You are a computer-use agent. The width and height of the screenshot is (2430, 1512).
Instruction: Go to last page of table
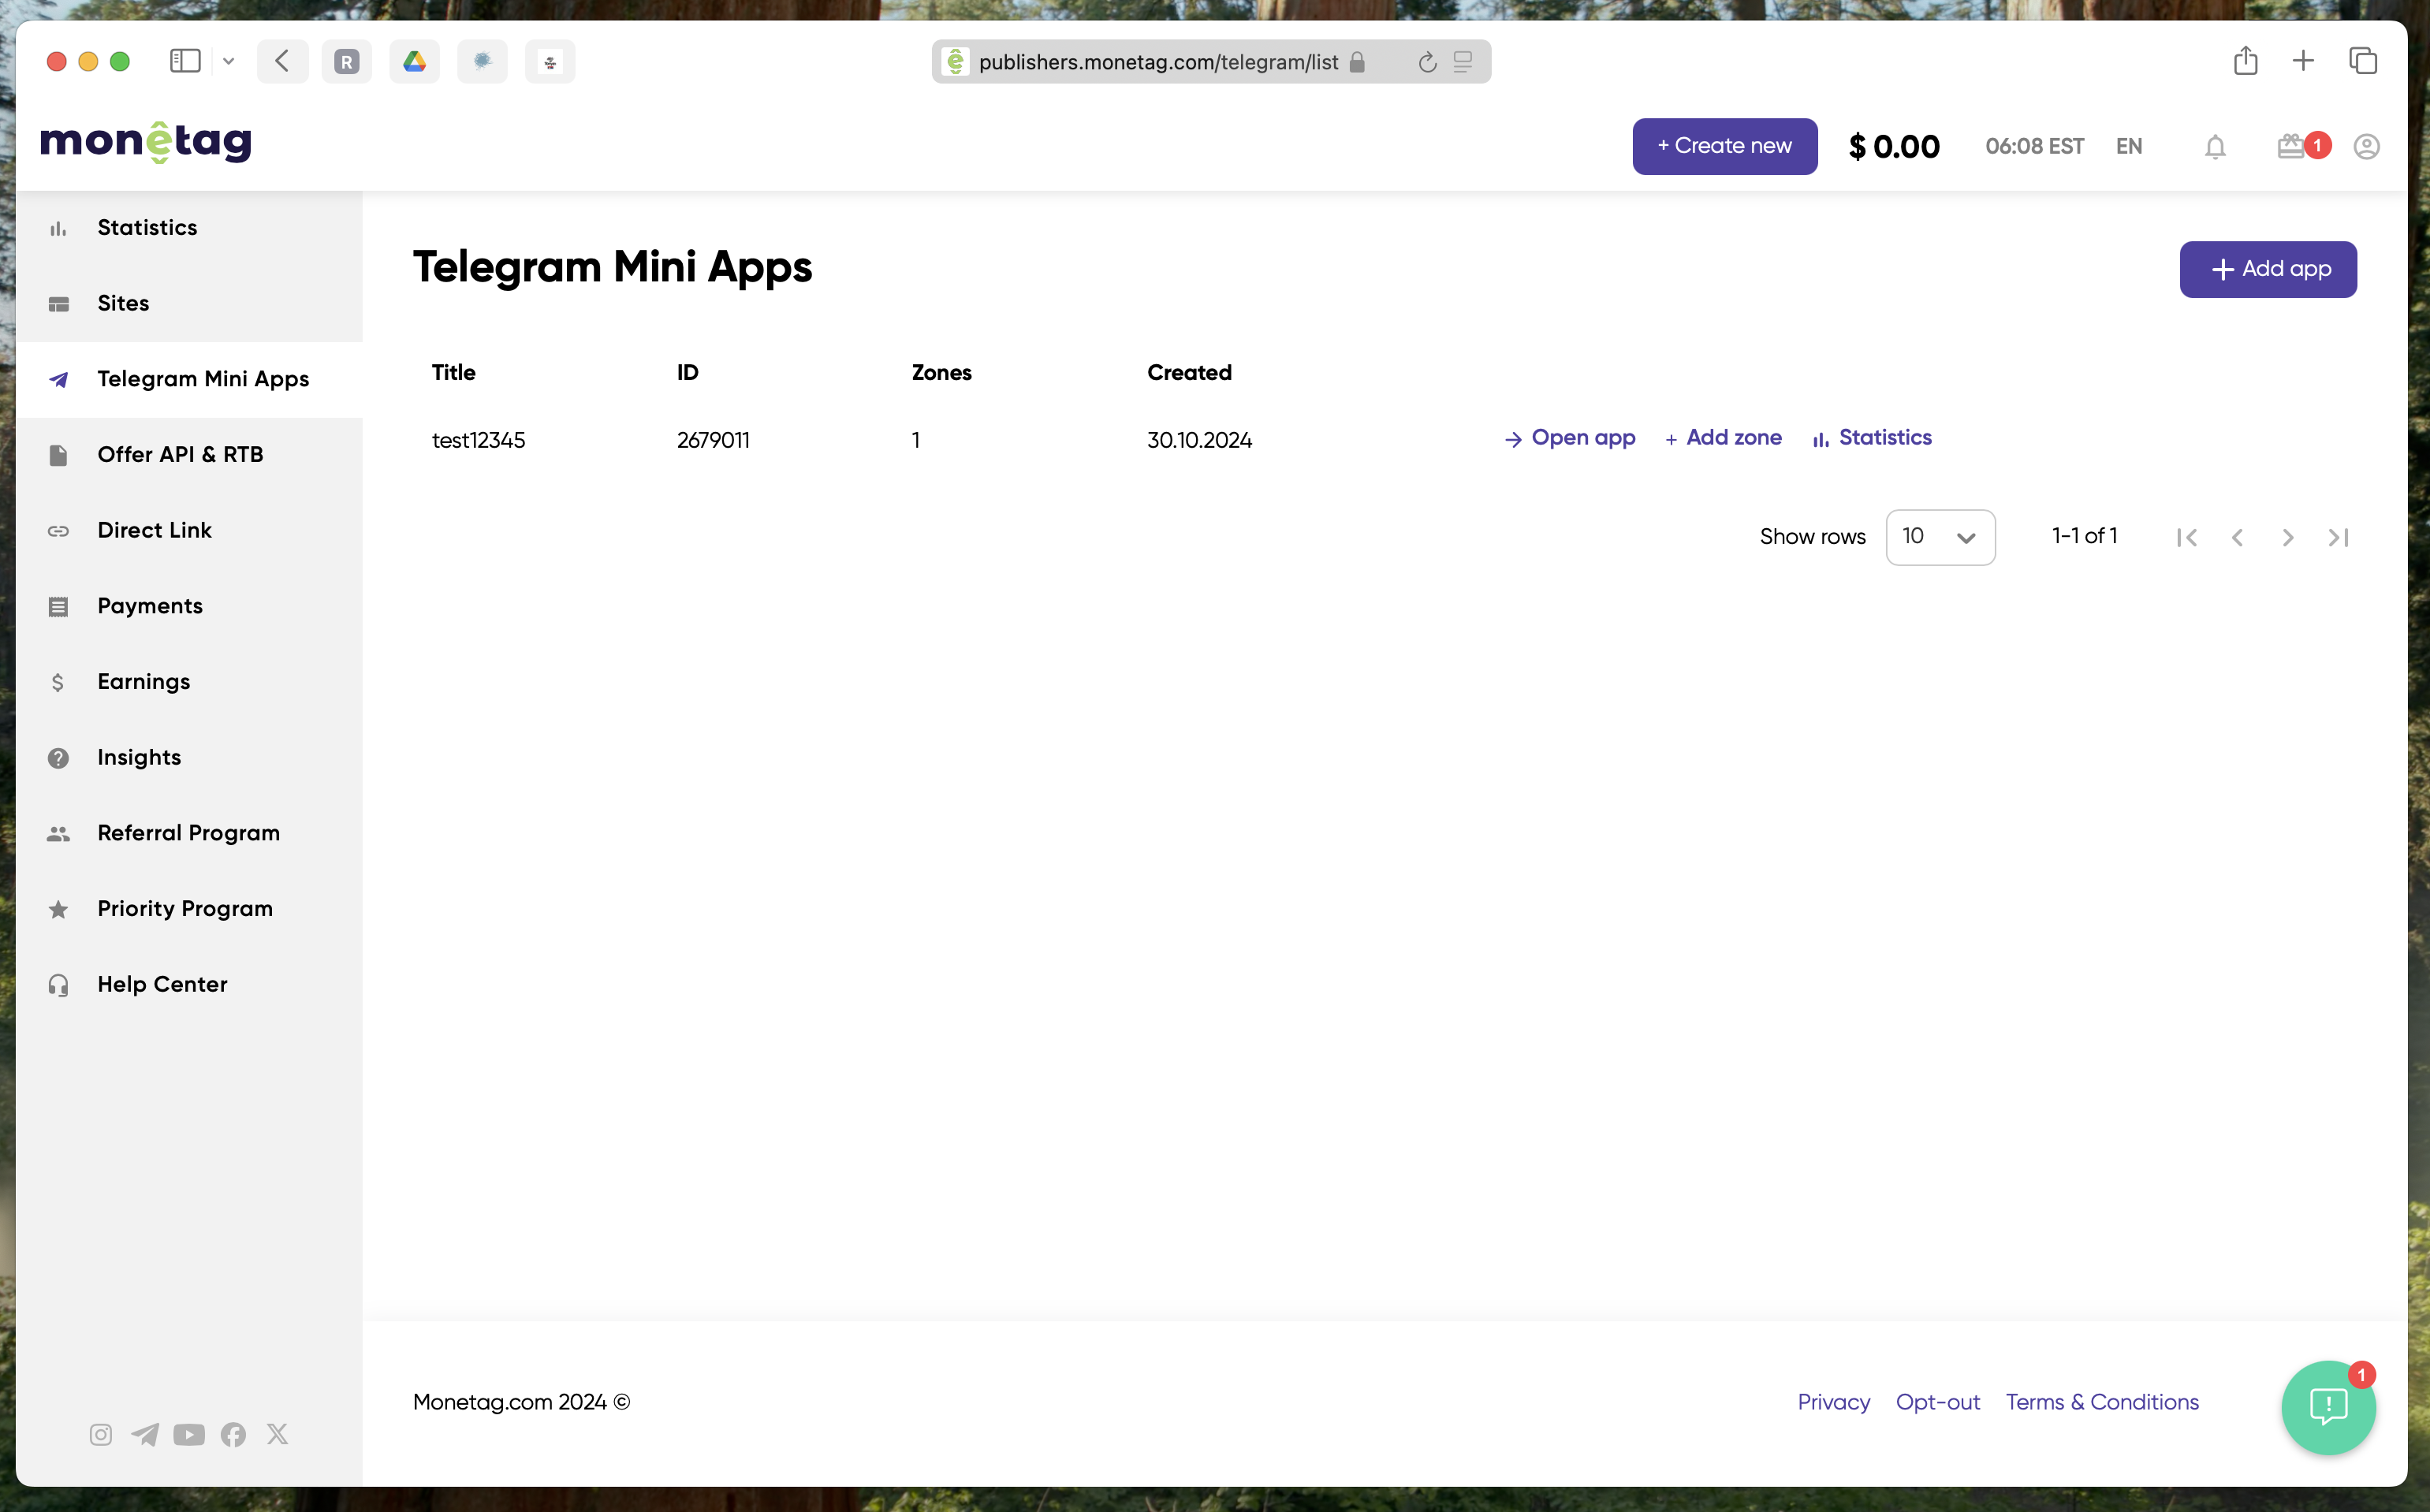[2338, 538]
